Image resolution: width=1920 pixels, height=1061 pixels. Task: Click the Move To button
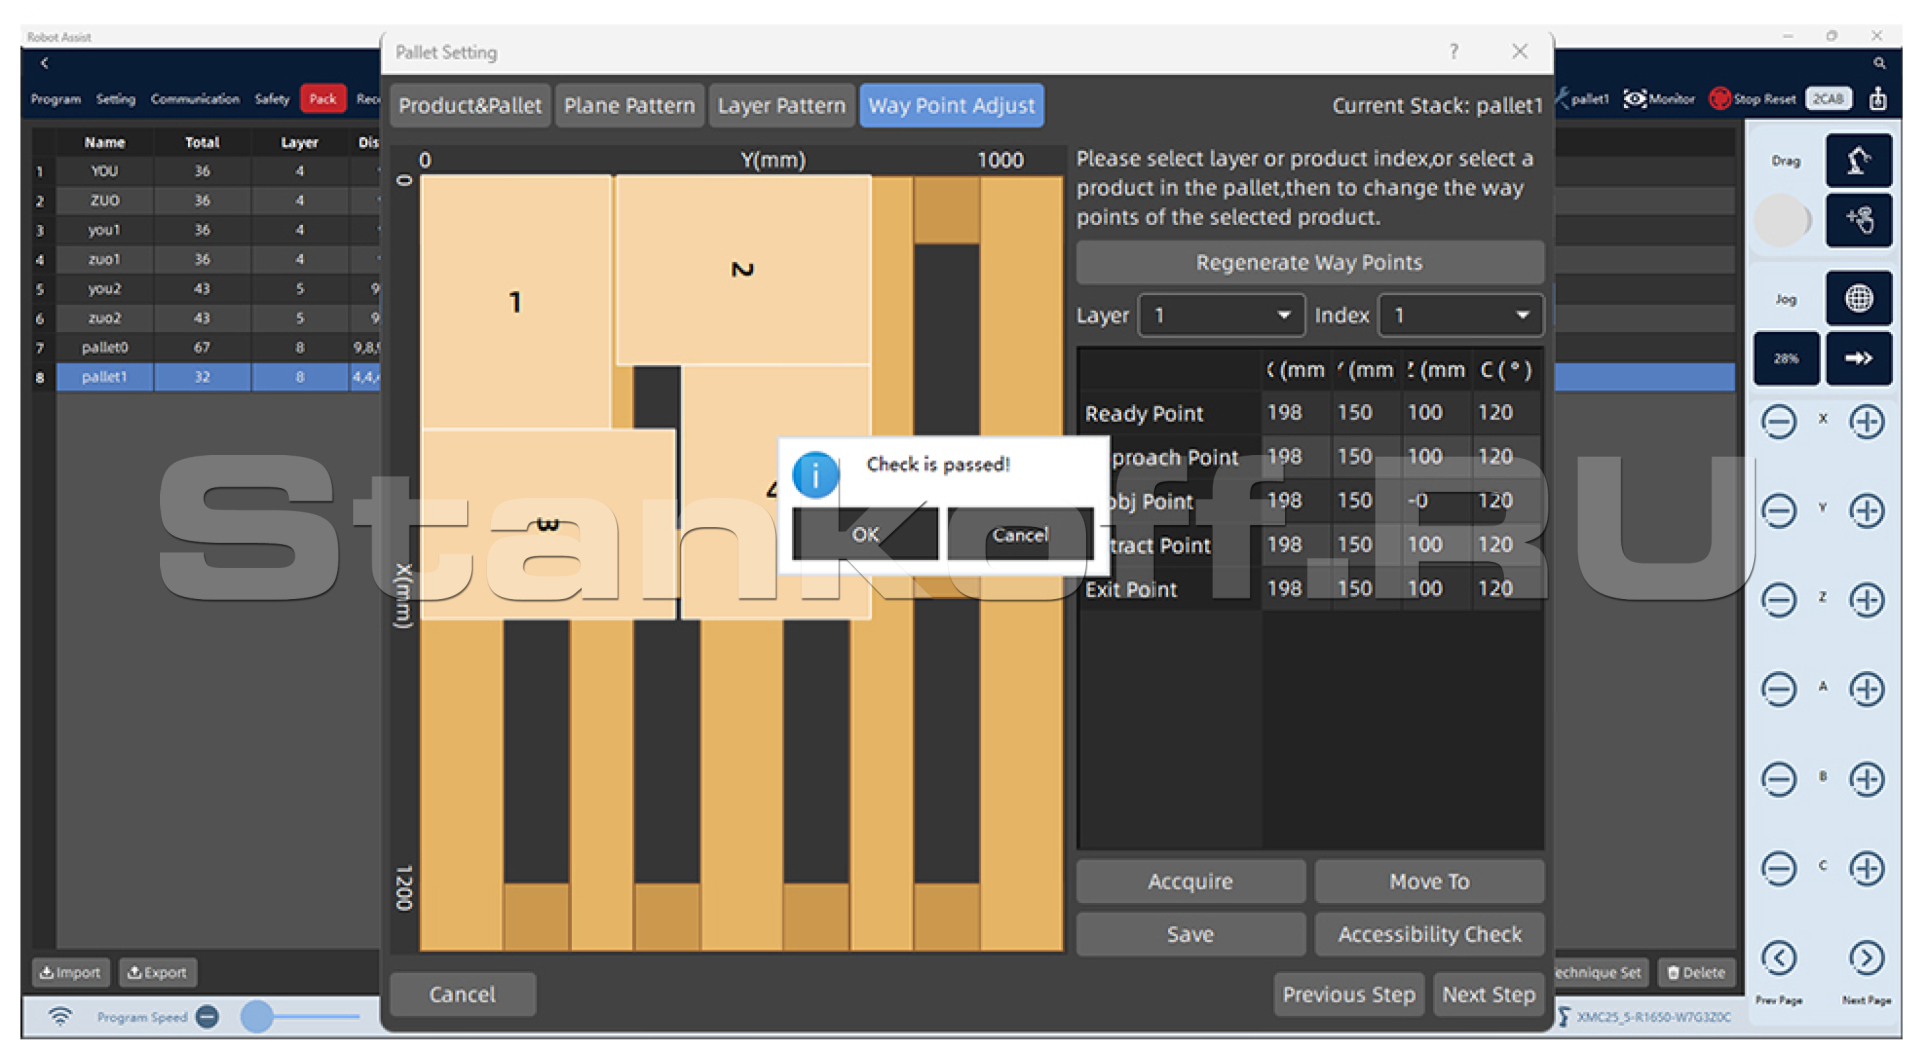click(x=1429, y=881)
